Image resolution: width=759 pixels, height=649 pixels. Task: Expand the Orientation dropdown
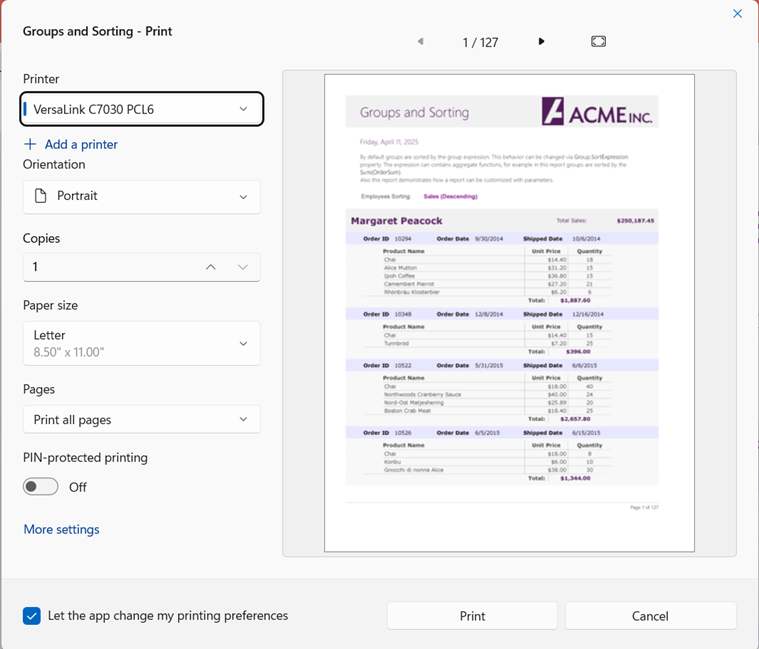point(142,197)
